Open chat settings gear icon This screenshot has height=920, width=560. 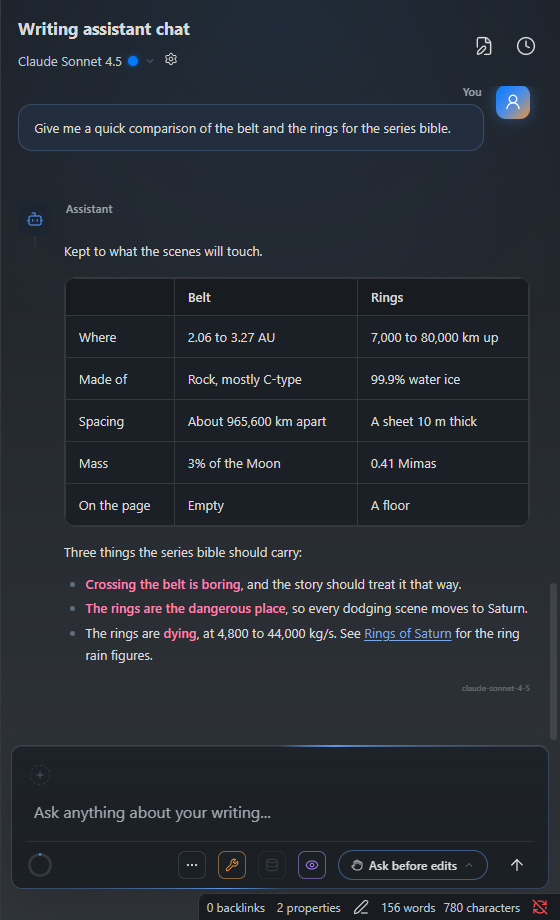(171, 59)
